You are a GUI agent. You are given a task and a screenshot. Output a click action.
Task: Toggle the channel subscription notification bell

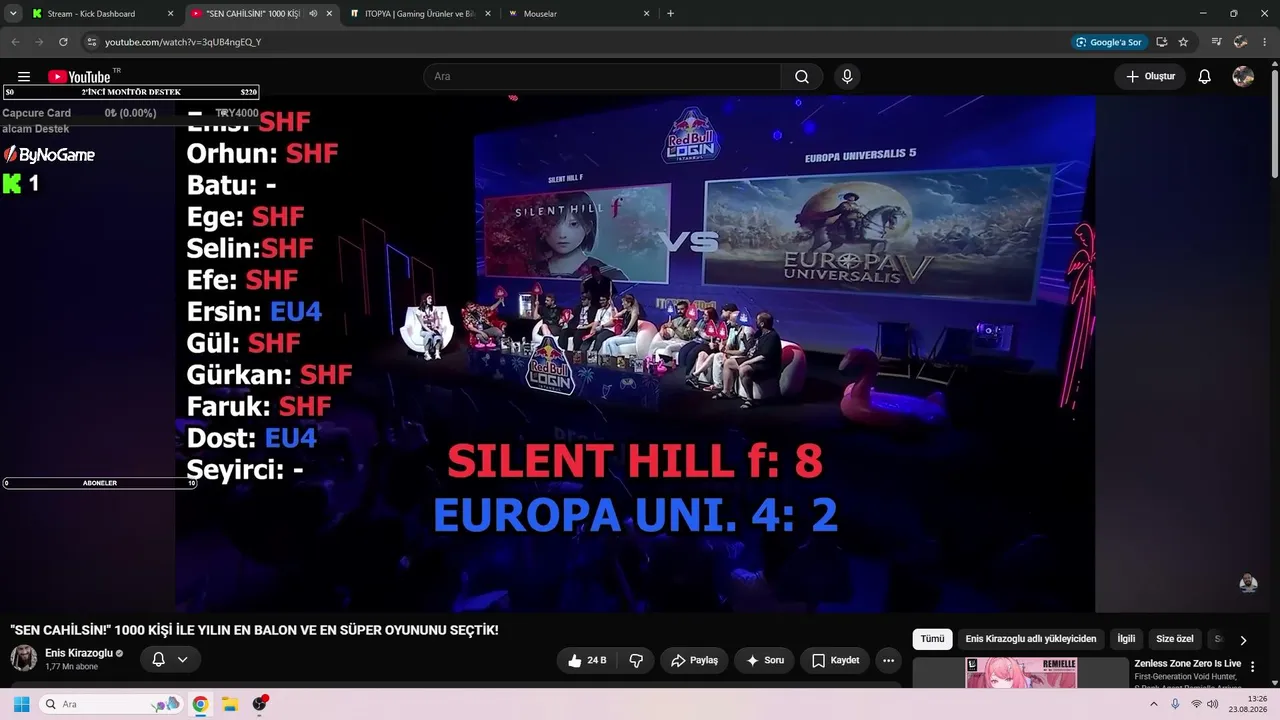click(158, 659)
